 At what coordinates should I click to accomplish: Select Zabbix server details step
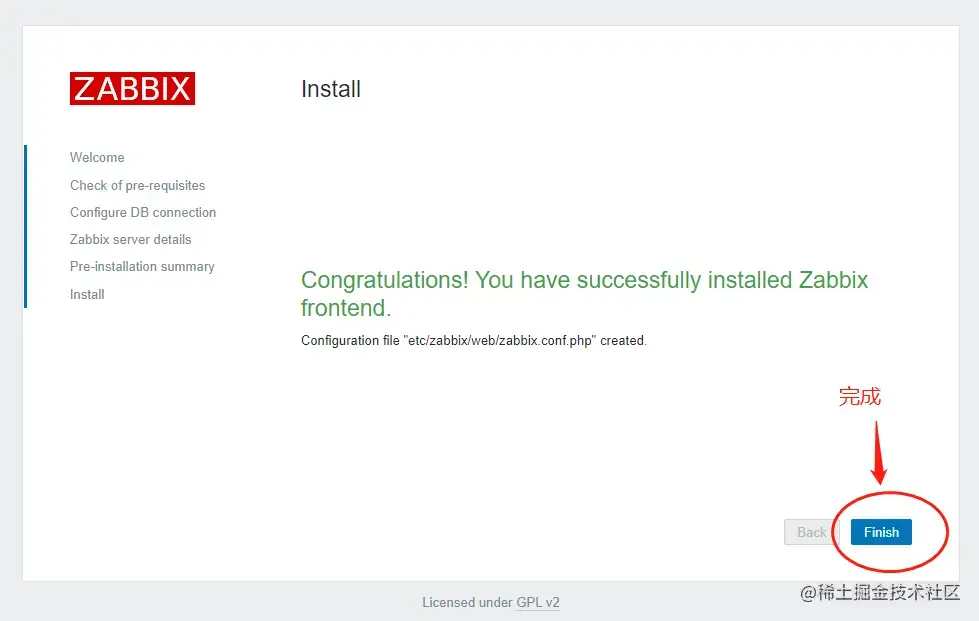130,239
